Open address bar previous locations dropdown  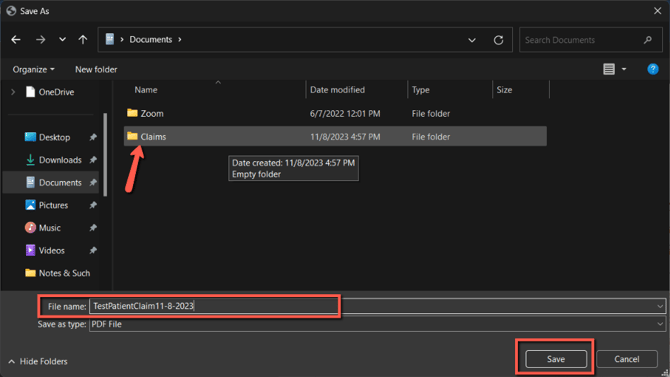472,40
